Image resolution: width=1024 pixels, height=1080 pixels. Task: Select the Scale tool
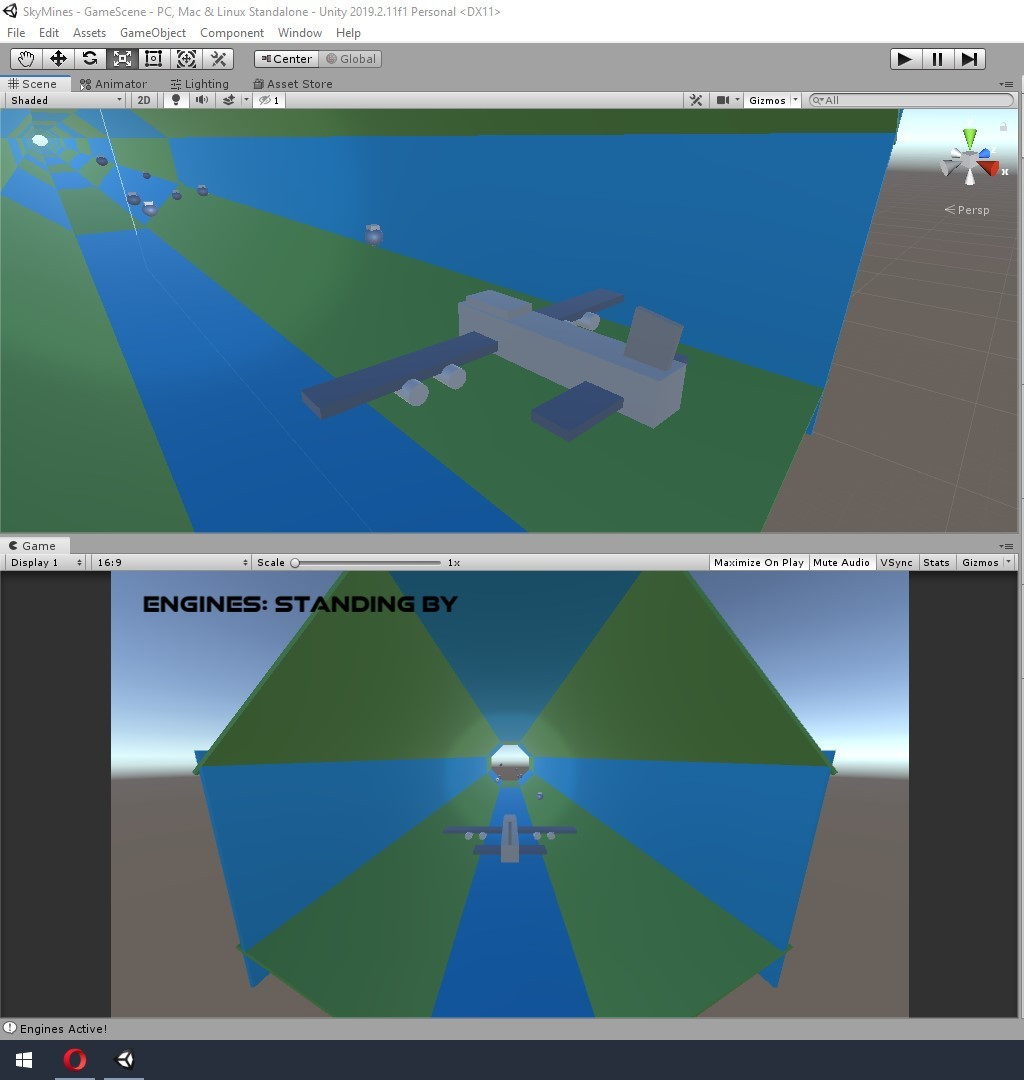122,59
